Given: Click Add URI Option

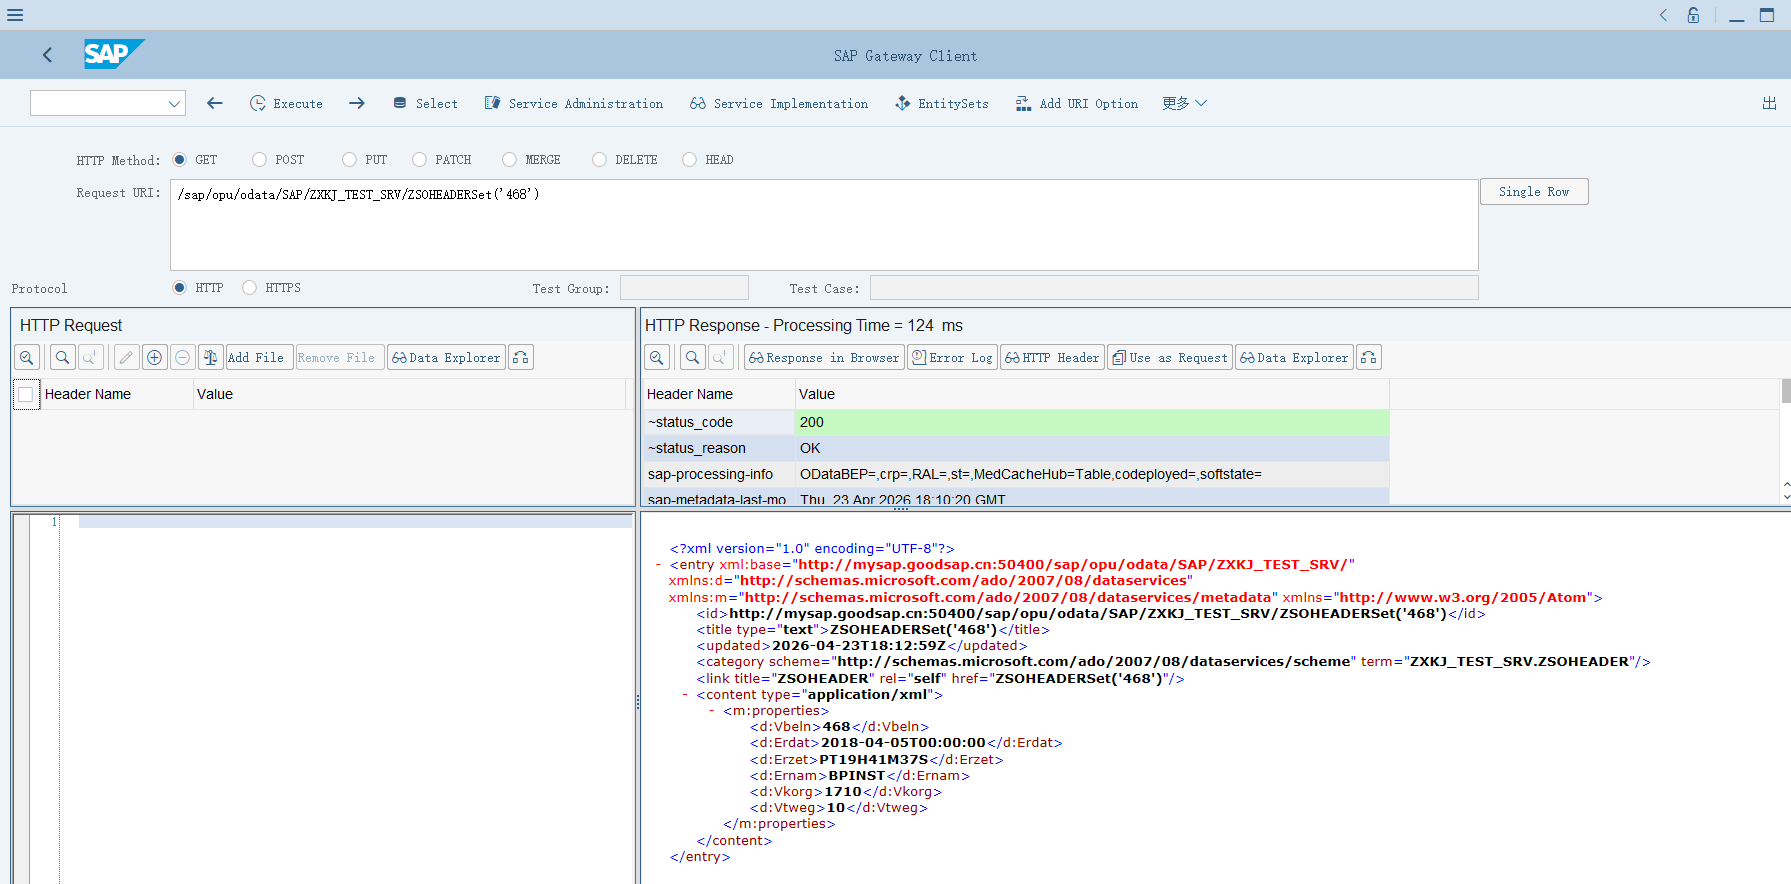Looking at the screenshot, I should pyautogui.click(x=1077, y=103).
